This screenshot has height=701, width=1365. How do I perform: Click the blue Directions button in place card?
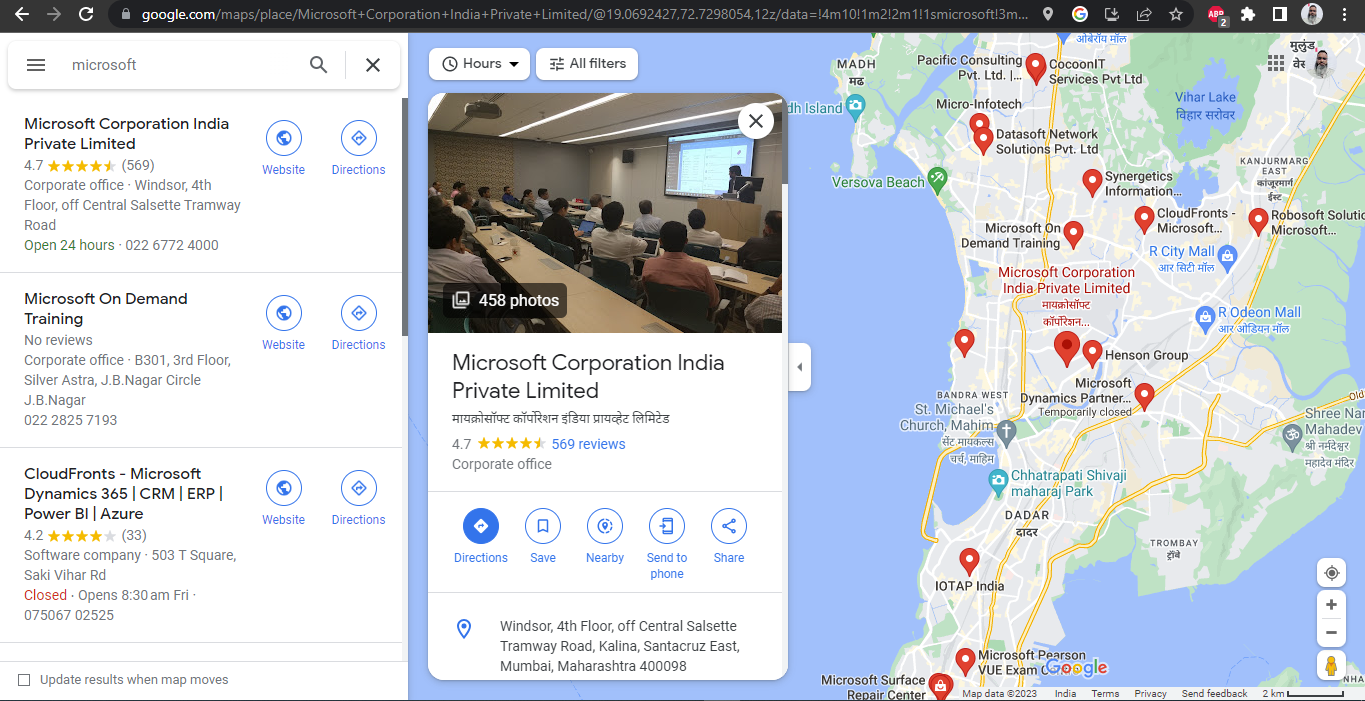click(481, 526)
